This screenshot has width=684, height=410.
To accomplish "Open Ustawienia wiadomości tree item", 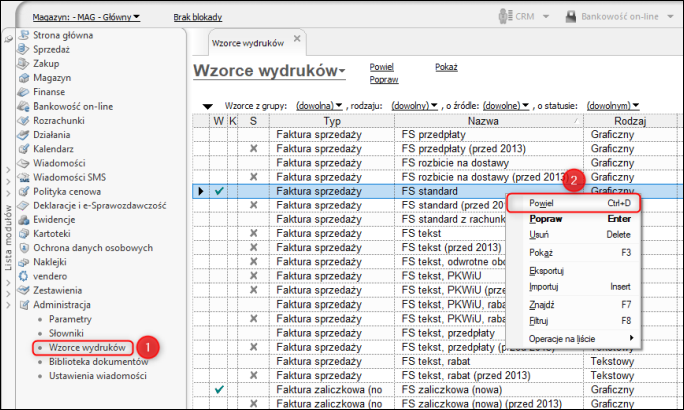I will click(x=98, y=376).
